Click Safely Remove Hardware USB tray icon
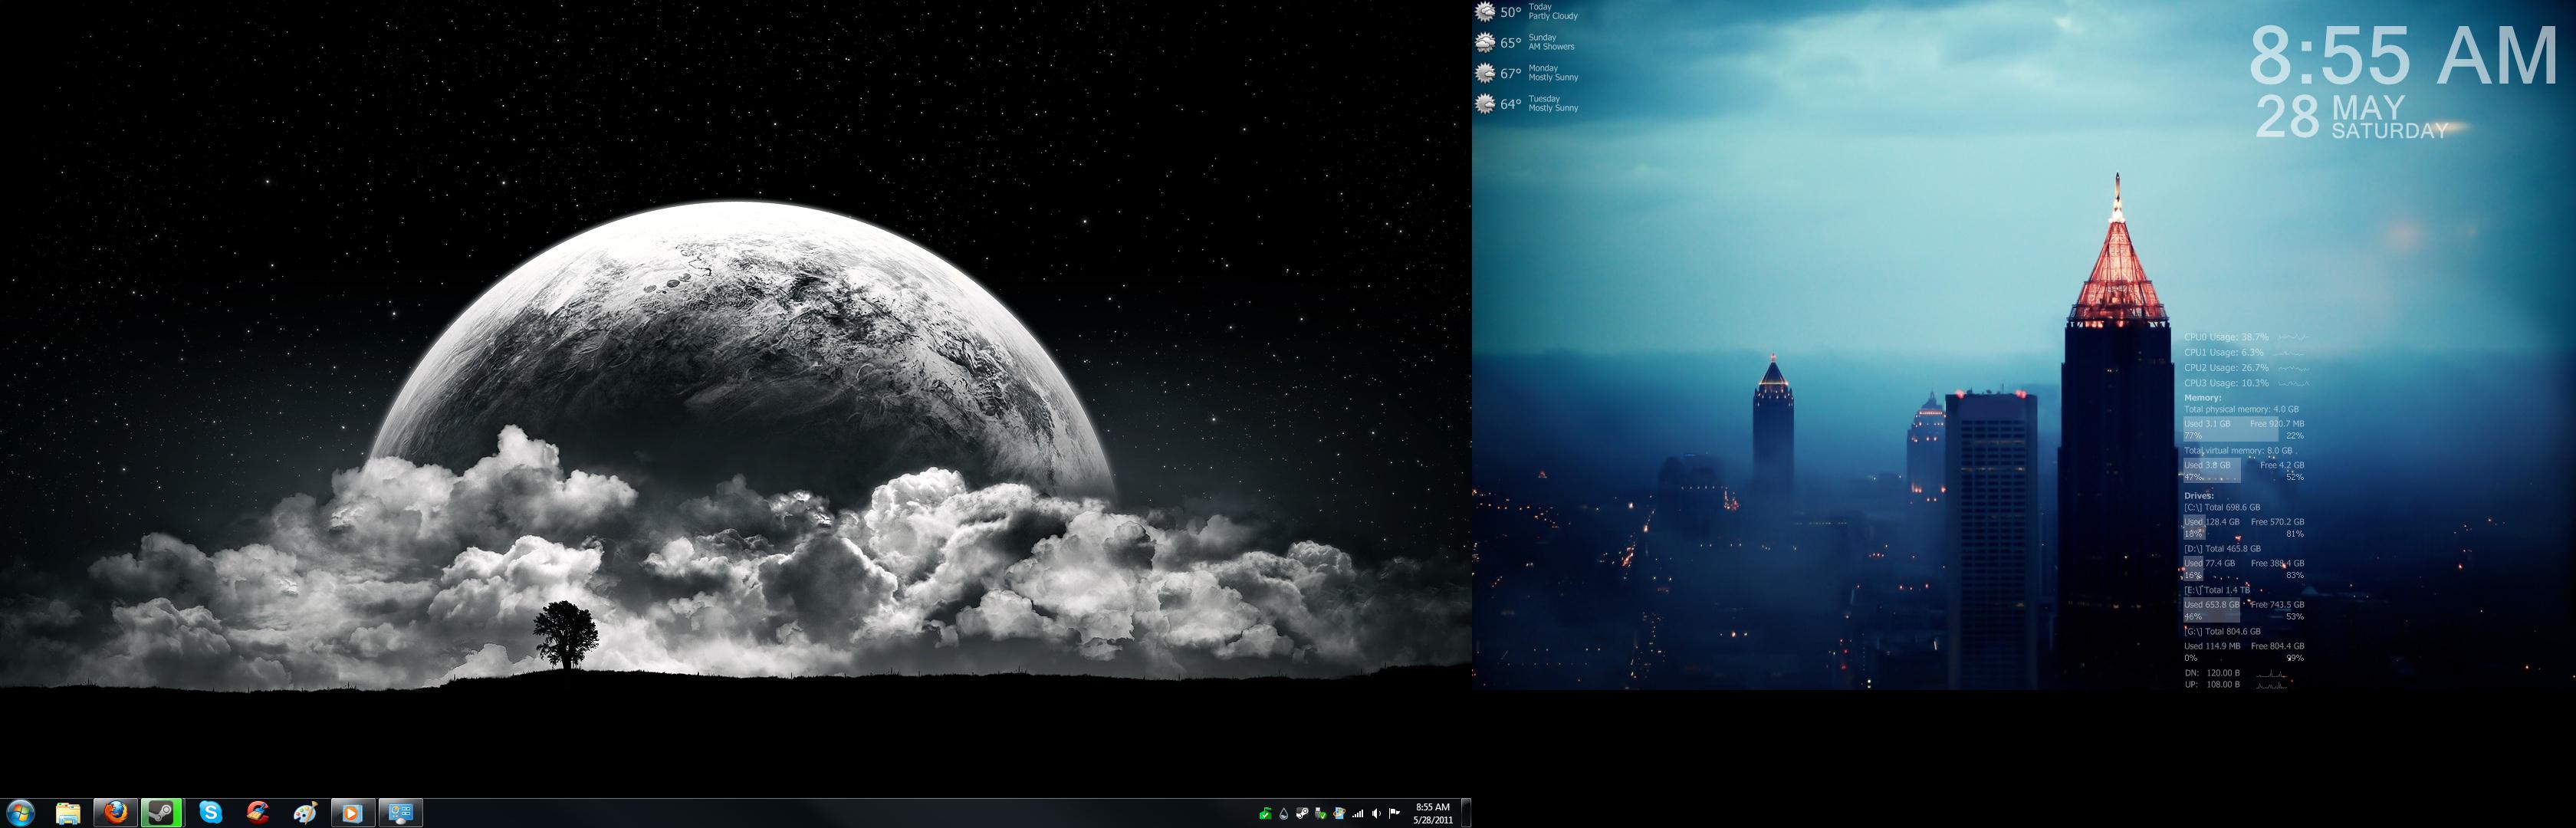2576x828 pixels. click(x=1321, y=814)
